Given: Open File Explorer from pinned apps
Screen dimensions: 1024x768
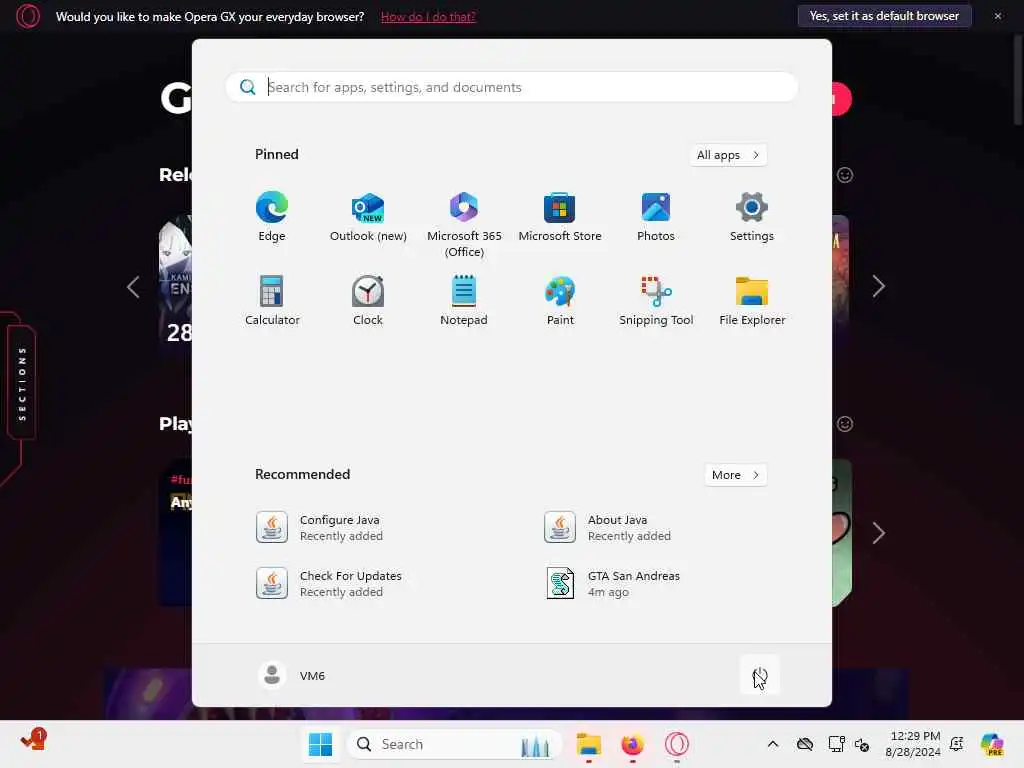Looking at the screenshot, I should 752,301.
